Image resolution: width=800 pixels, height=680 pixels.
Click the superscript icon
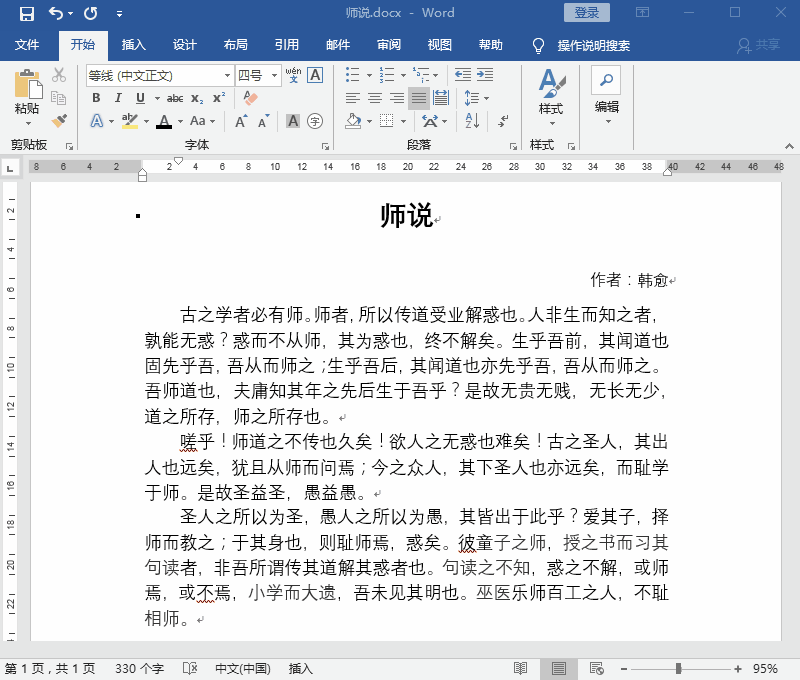pos(219,98)
